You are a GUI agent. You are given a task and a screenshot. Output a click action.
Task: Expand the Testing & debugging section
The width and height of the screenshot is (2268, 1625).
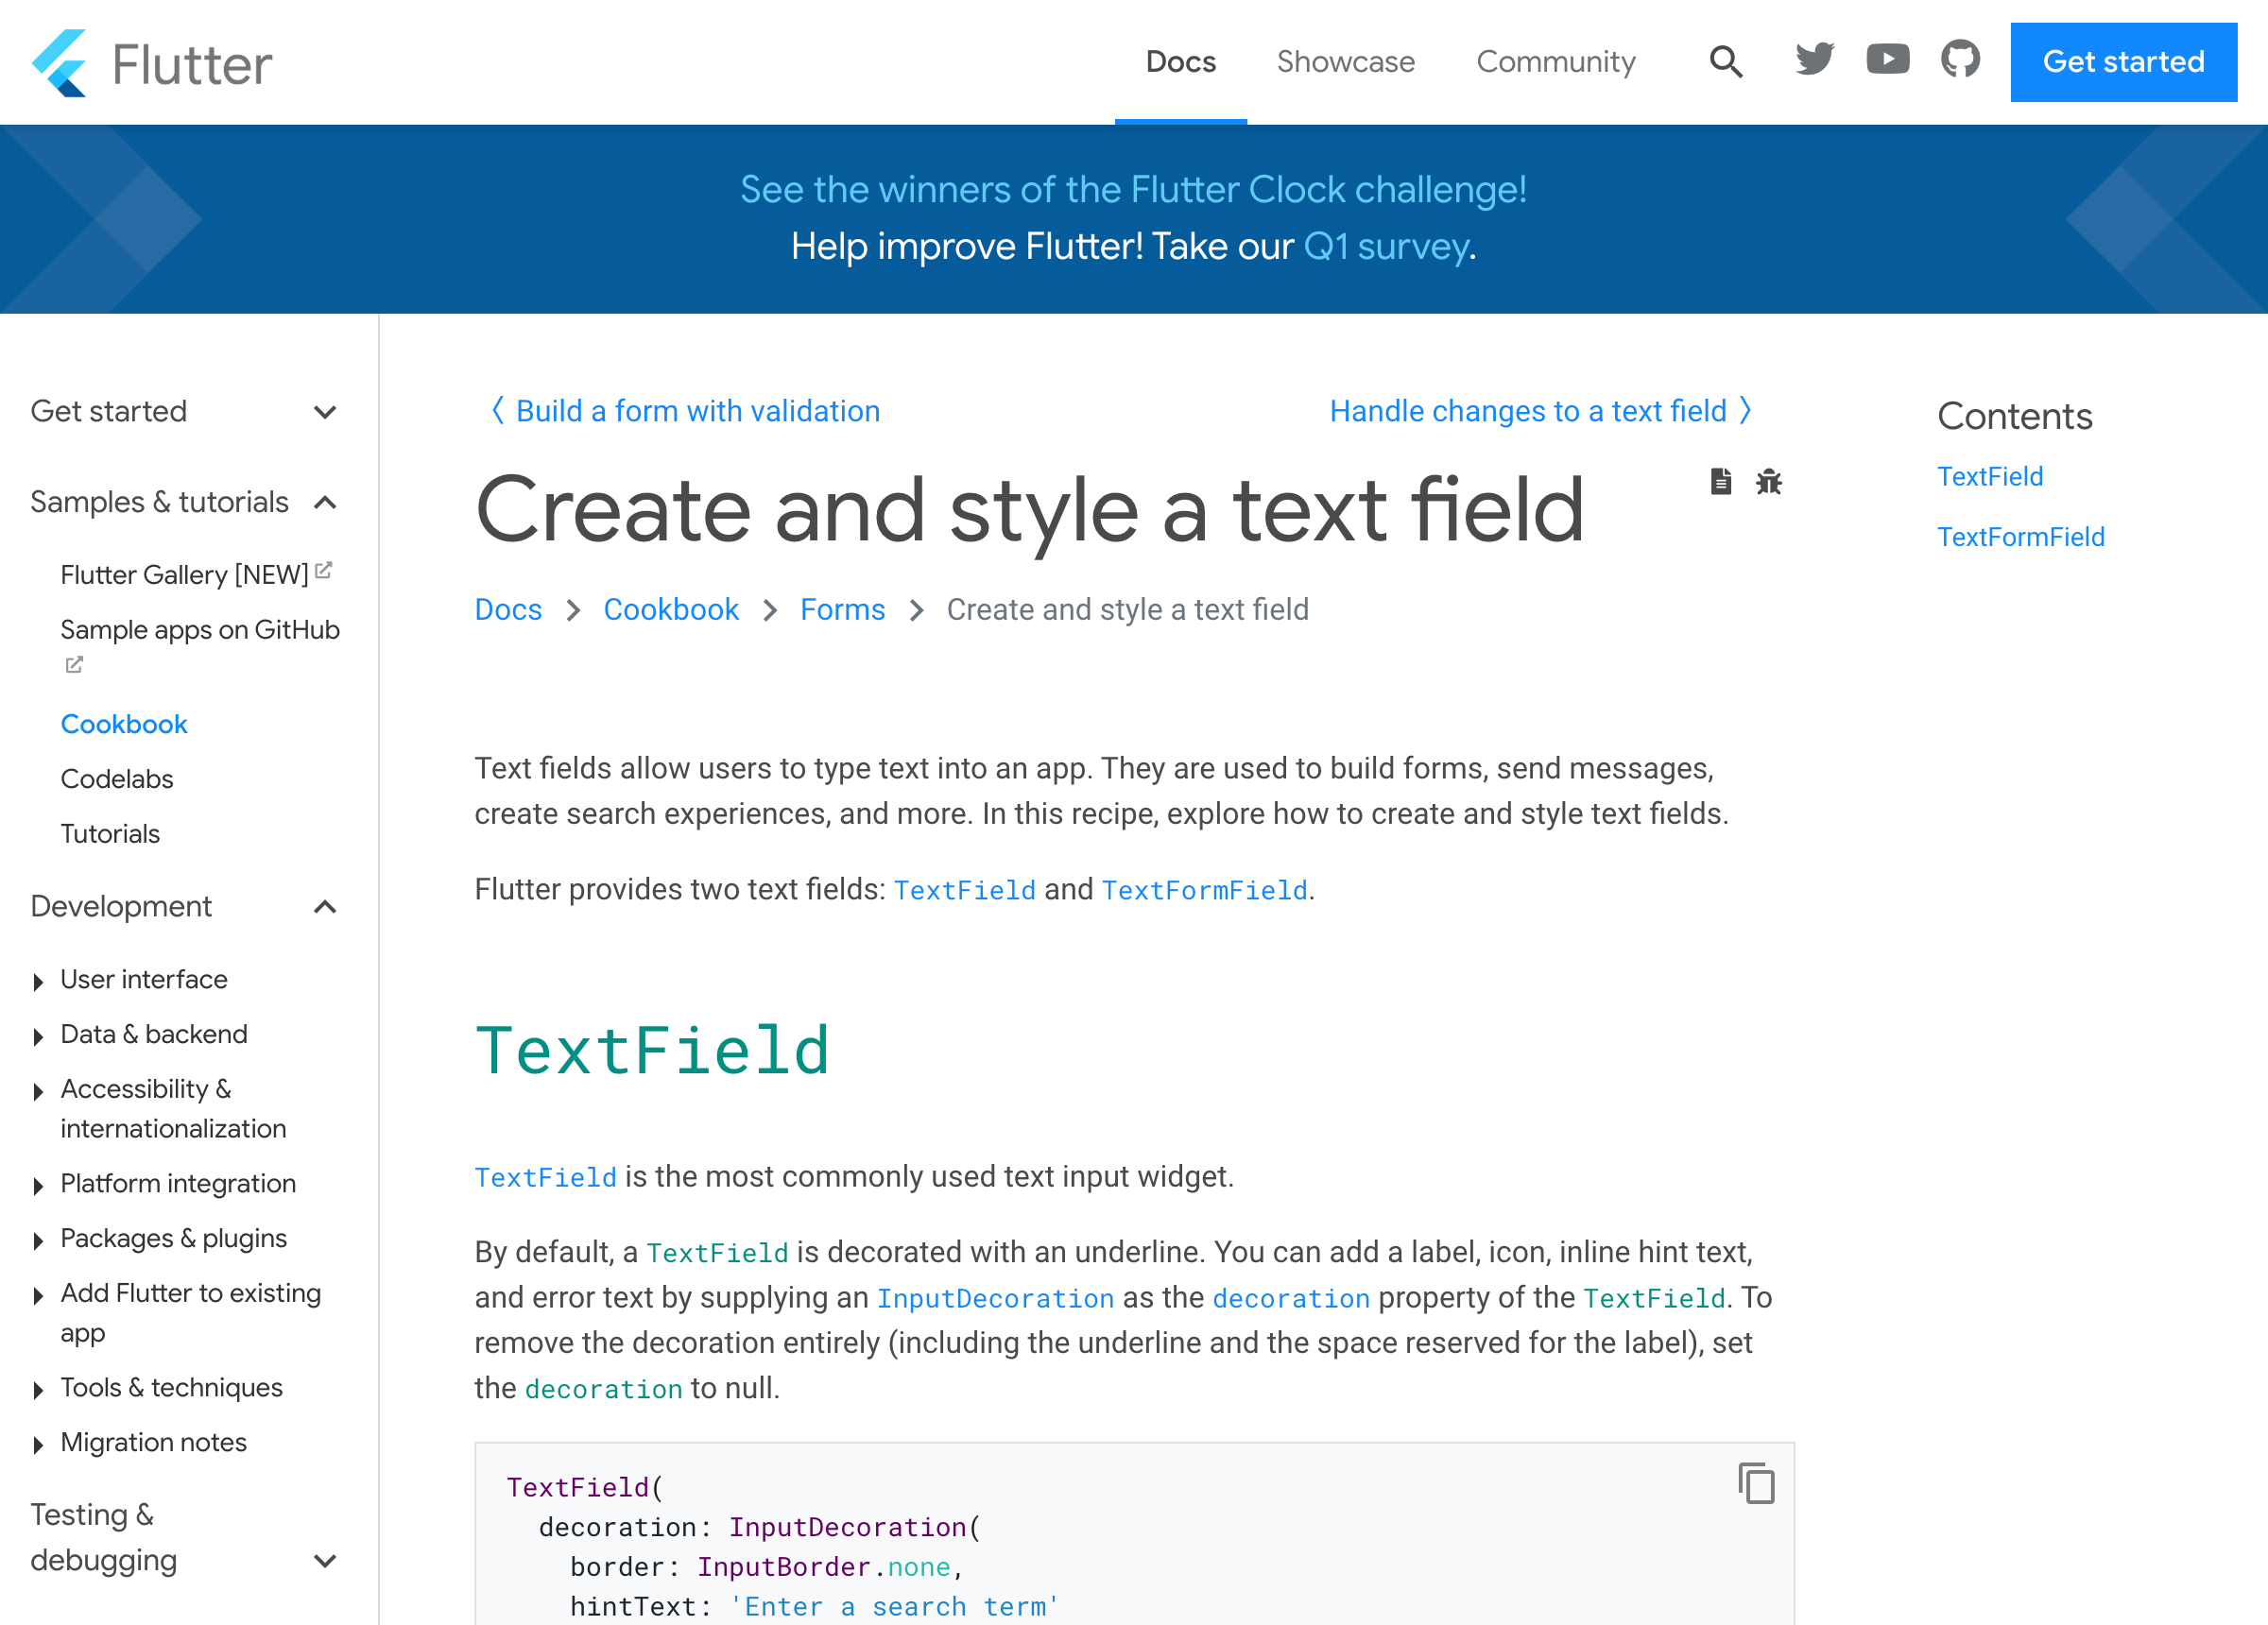[325, 1560]
